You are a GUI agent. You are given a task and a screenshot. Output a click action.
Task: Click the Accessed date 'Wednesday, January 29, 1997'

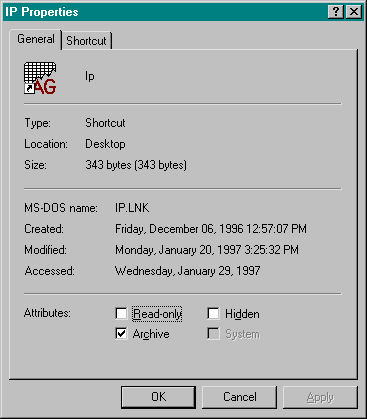click(187, 271)
